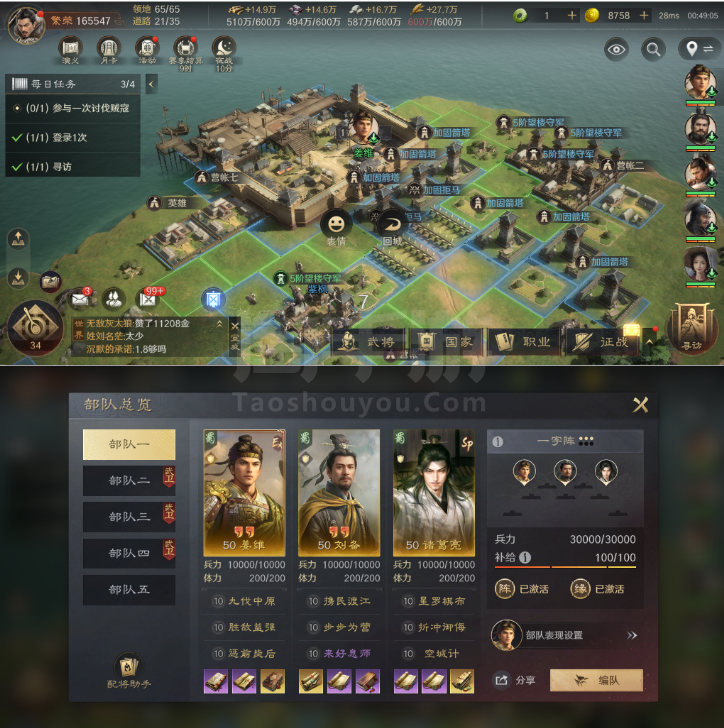Open the 配将助手 card helper icon
Viewport: 724px width, 728px height.
point(129,671)
